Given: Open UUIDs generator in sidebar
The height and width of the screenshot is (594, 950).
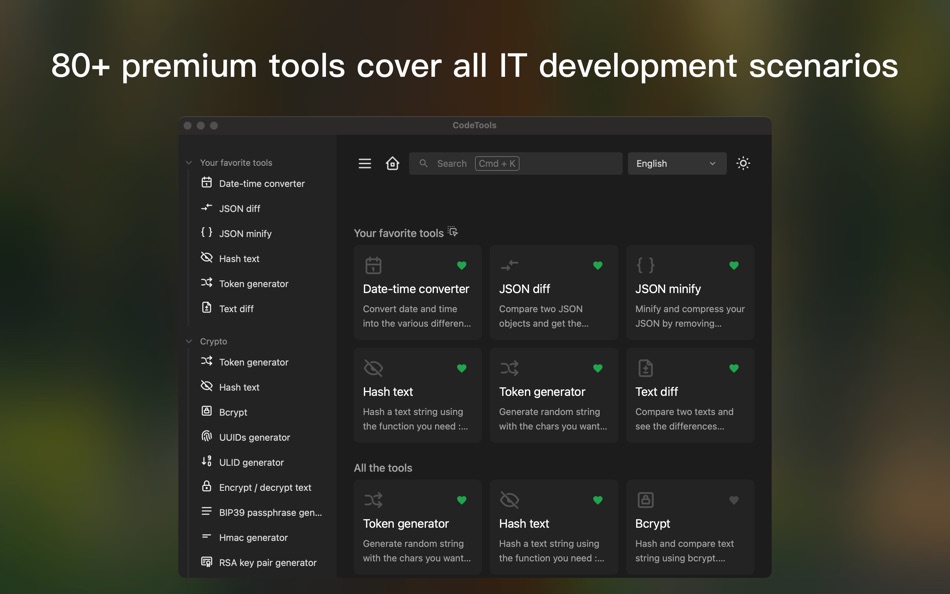Looking at the screenshot, I should [x=254, y=438].
